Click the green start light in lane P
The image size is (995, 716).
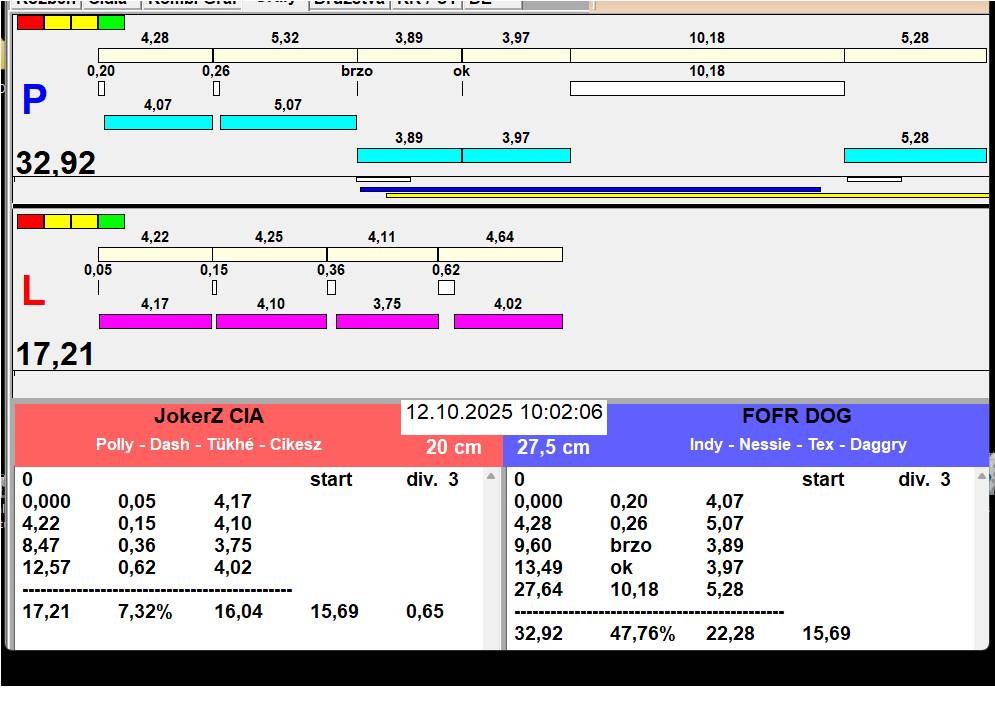[111, 22]
